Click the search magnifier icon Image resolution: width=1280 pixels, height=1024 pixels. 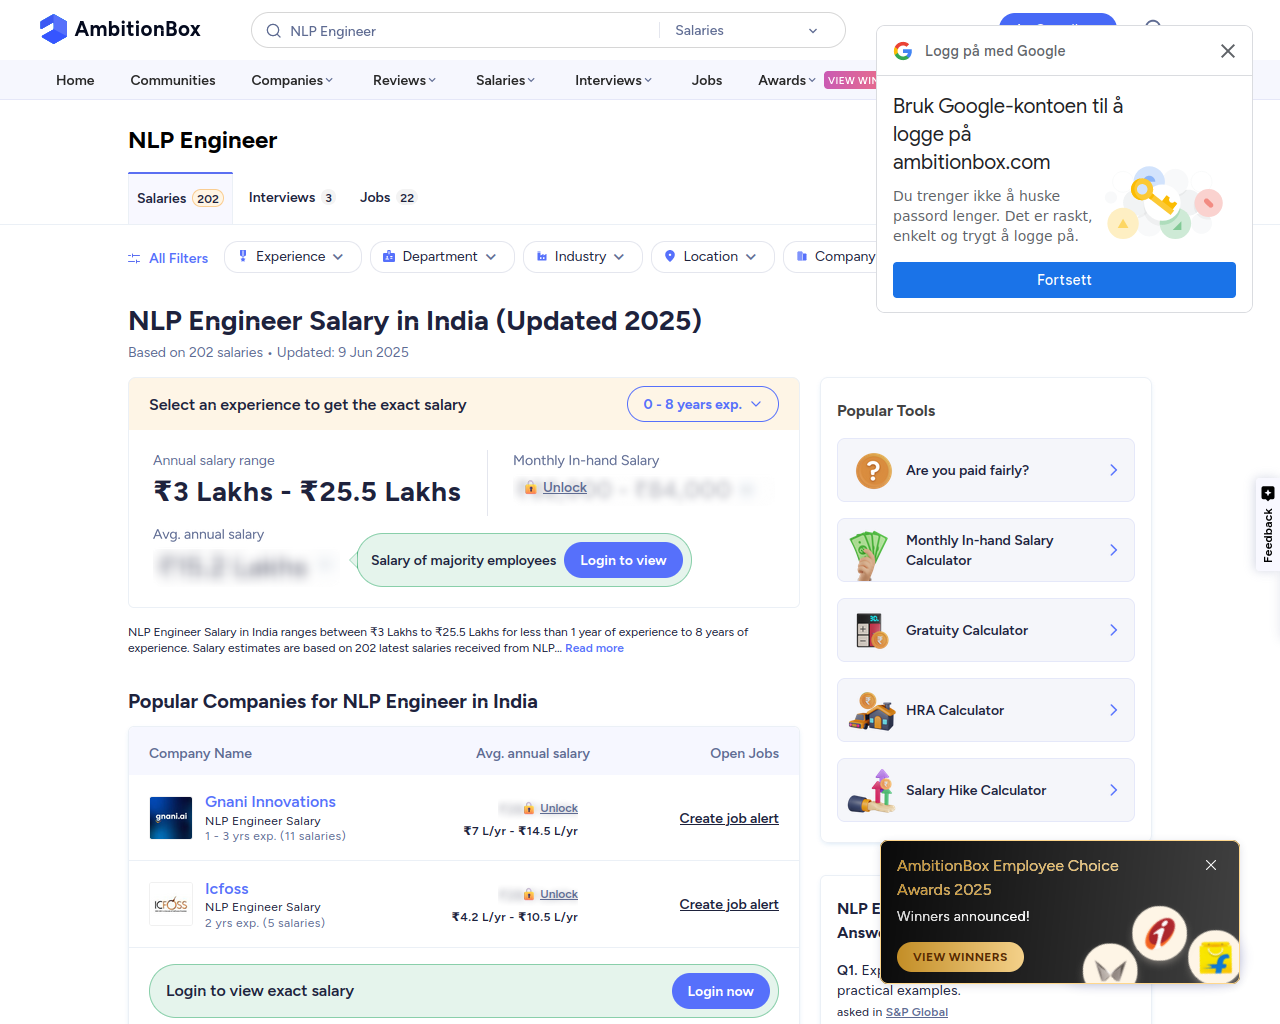273,31
